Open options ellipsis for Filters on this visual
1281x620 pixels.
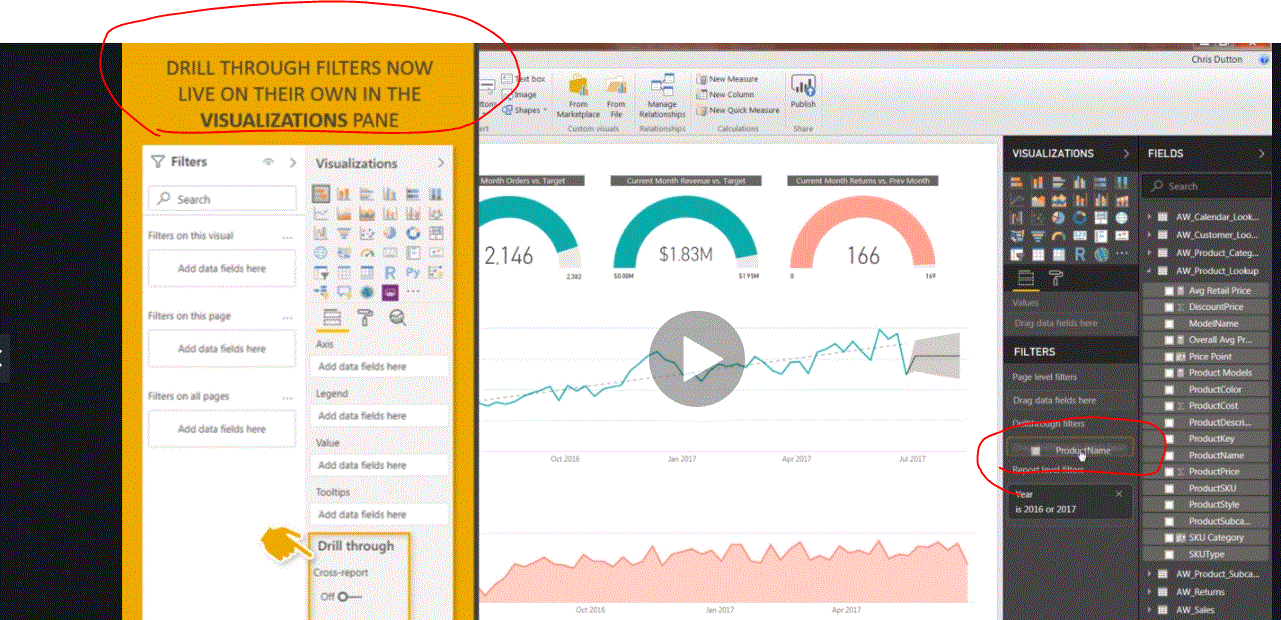pos(288,236)
